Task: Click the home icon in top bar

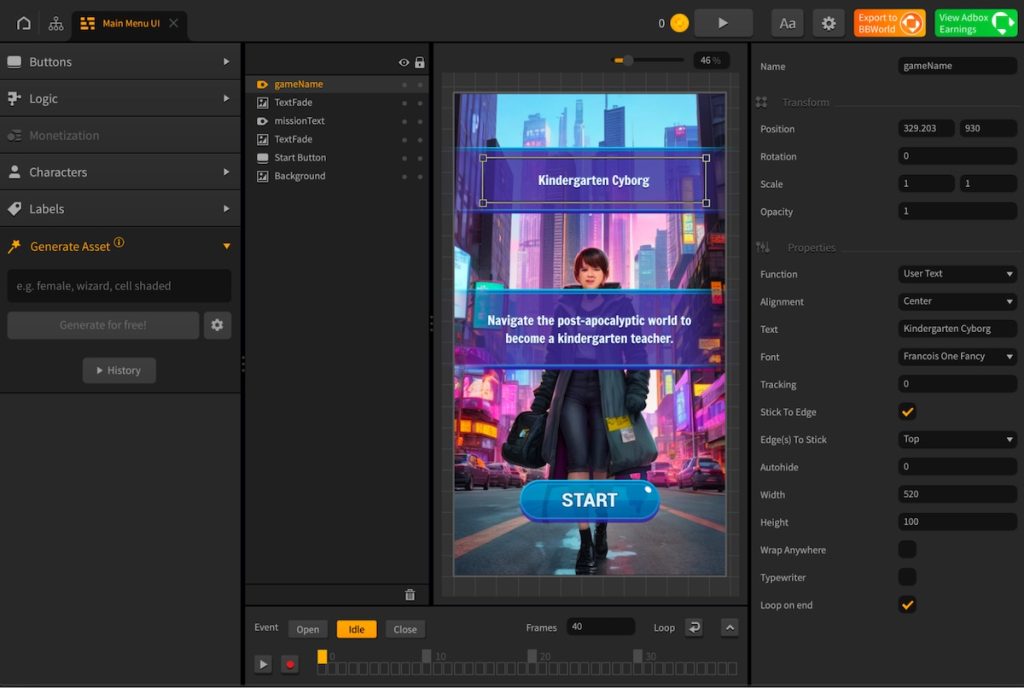Action: coord(24,23)
